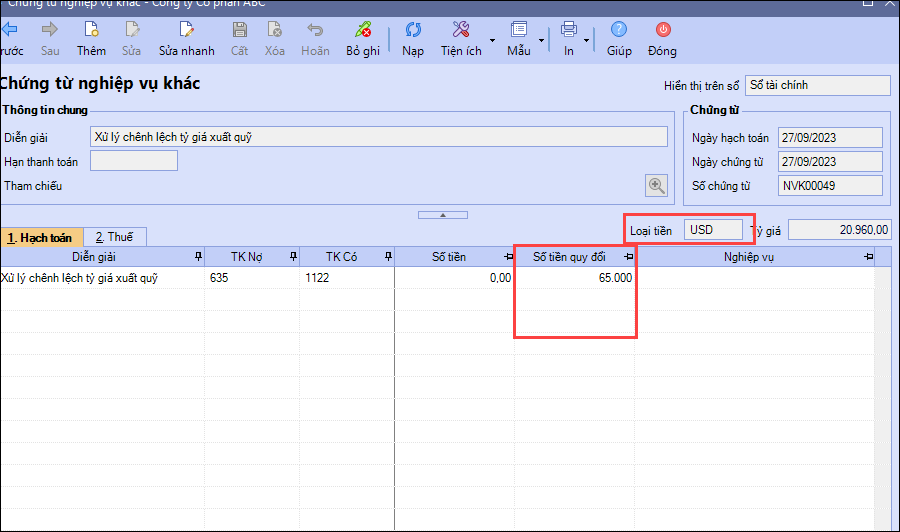Click the Nạp reload icon
The width and height of the screenshot is (900, 532).
[x=412, y=30]
